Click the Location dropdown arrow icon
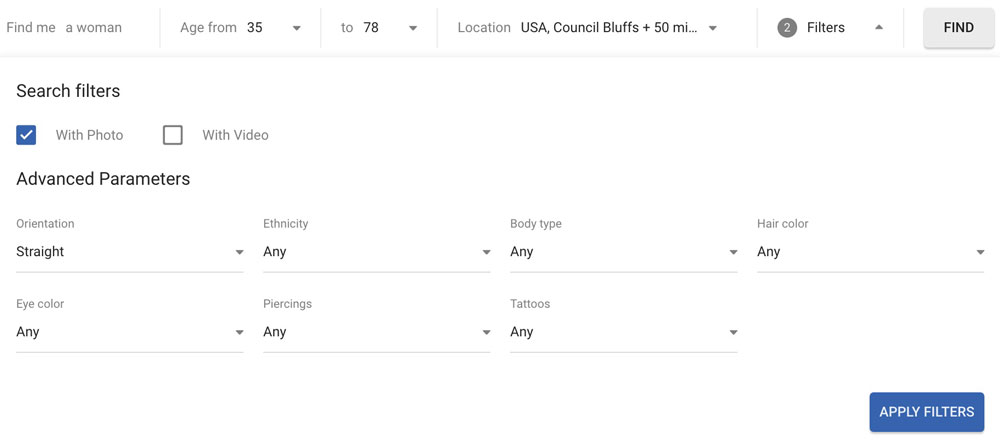Screen dimensions: 1000x447 [x=713, y=28]
